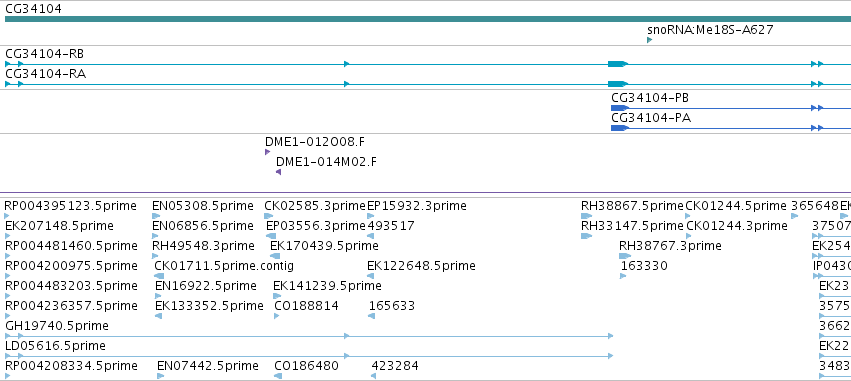Image resolution: width=851 pixels, height=381 pixels.
Task: Click the CG34104-RA transcript label
Action: tap(45, 74)
